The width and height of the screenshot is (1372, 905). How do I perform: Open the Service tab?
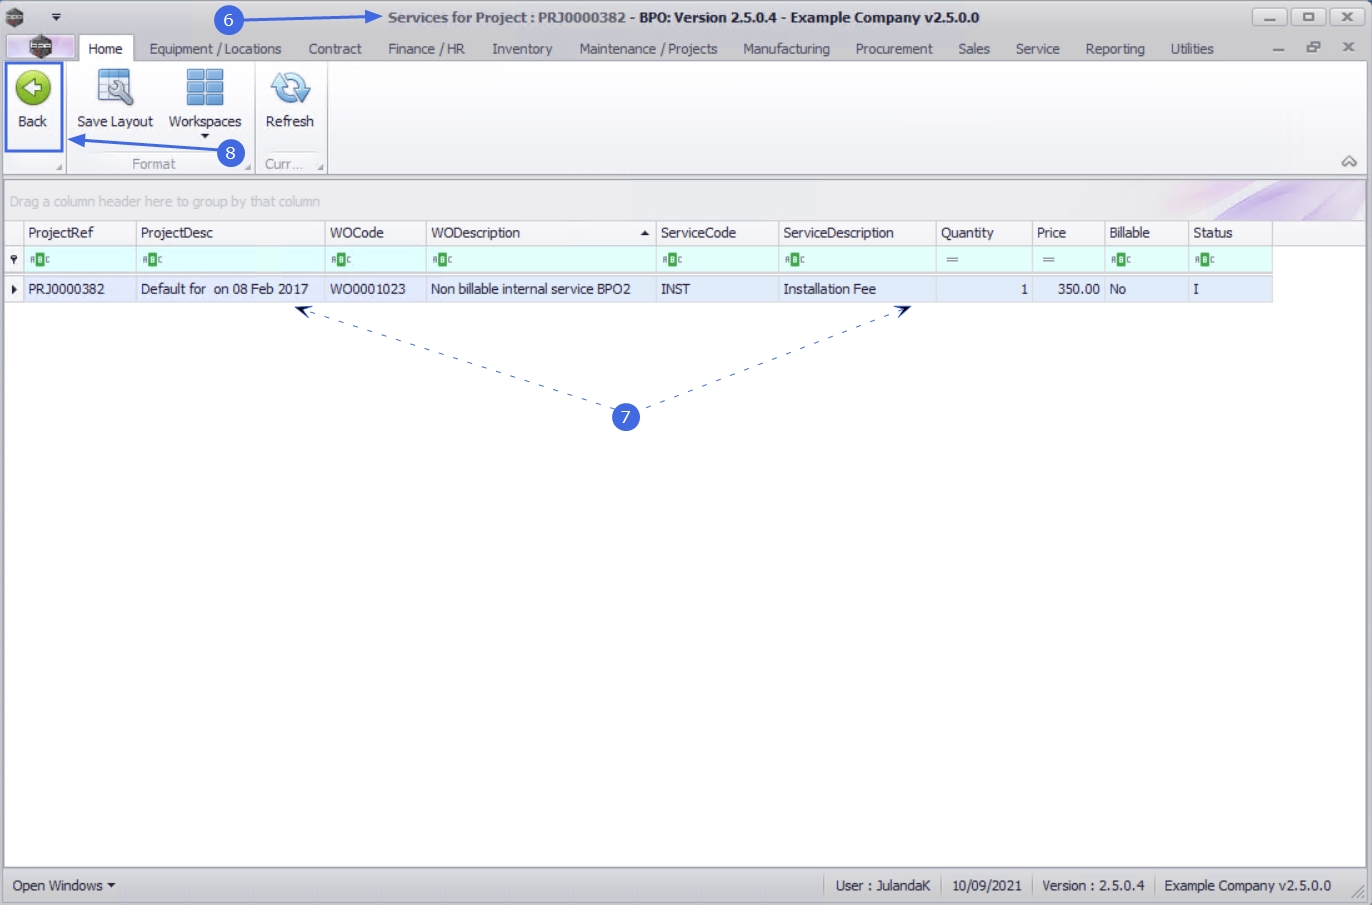tap(1037, 48)
